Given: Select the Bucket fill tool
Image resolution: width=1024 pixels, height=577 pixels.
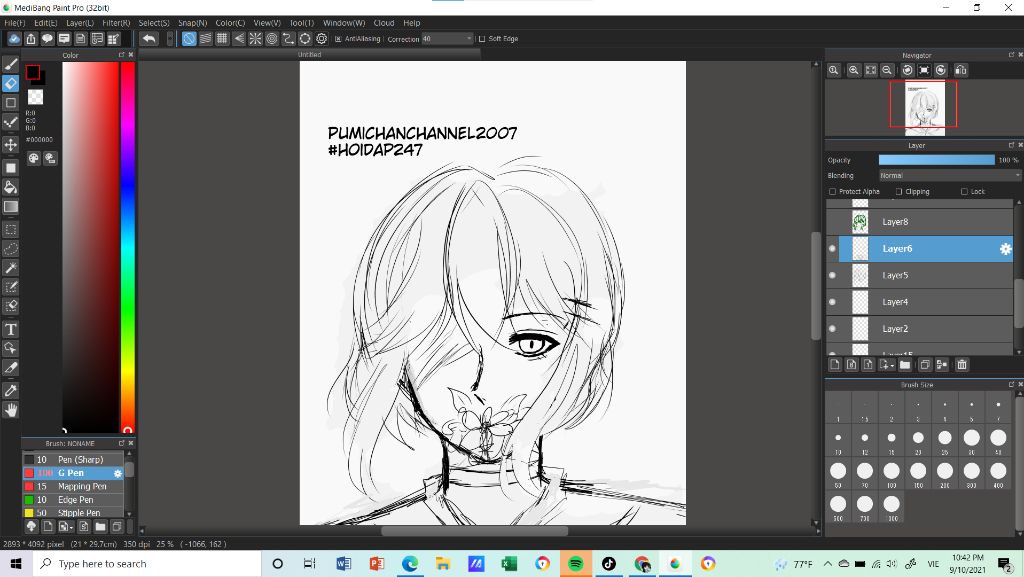Looking at the screenshot, I should (x=11, y=187).
